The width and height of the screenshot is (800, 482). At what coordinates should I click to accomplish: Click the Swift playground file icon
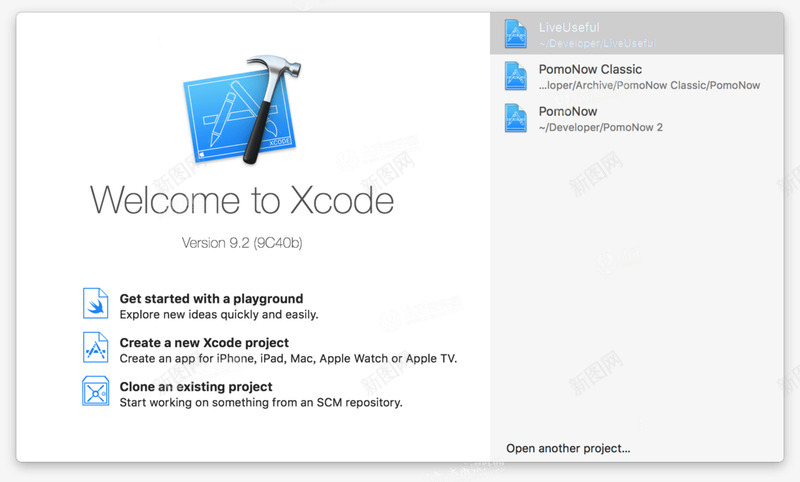pyautogui.click(x=95, y=303)
